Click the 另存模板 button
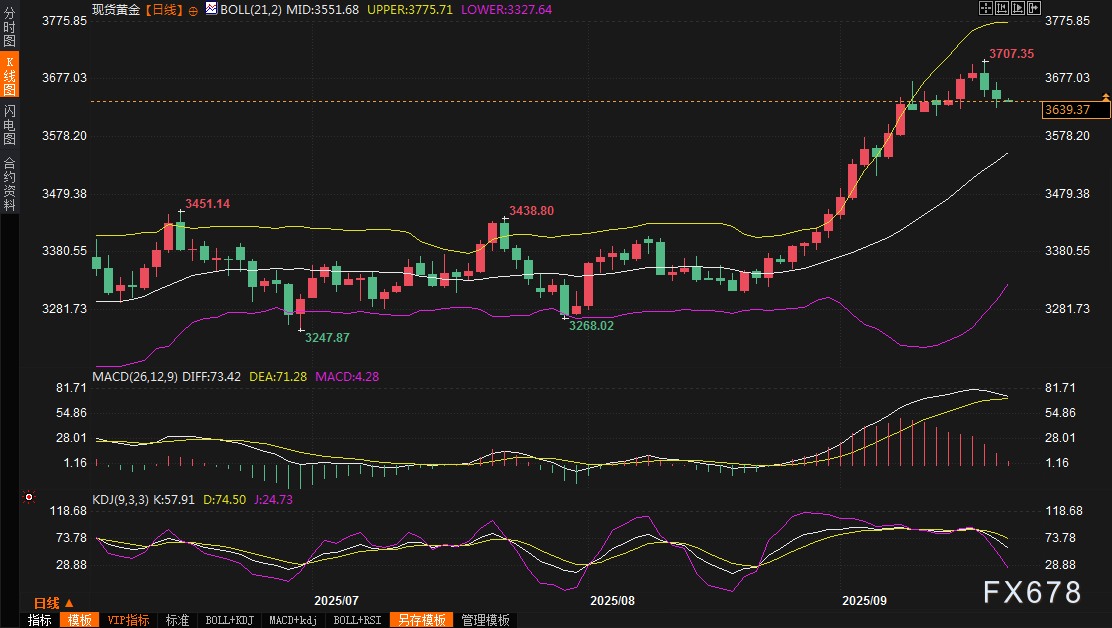Image resolution: width=1112 pixels, height=628 pixels. [421, 620]
